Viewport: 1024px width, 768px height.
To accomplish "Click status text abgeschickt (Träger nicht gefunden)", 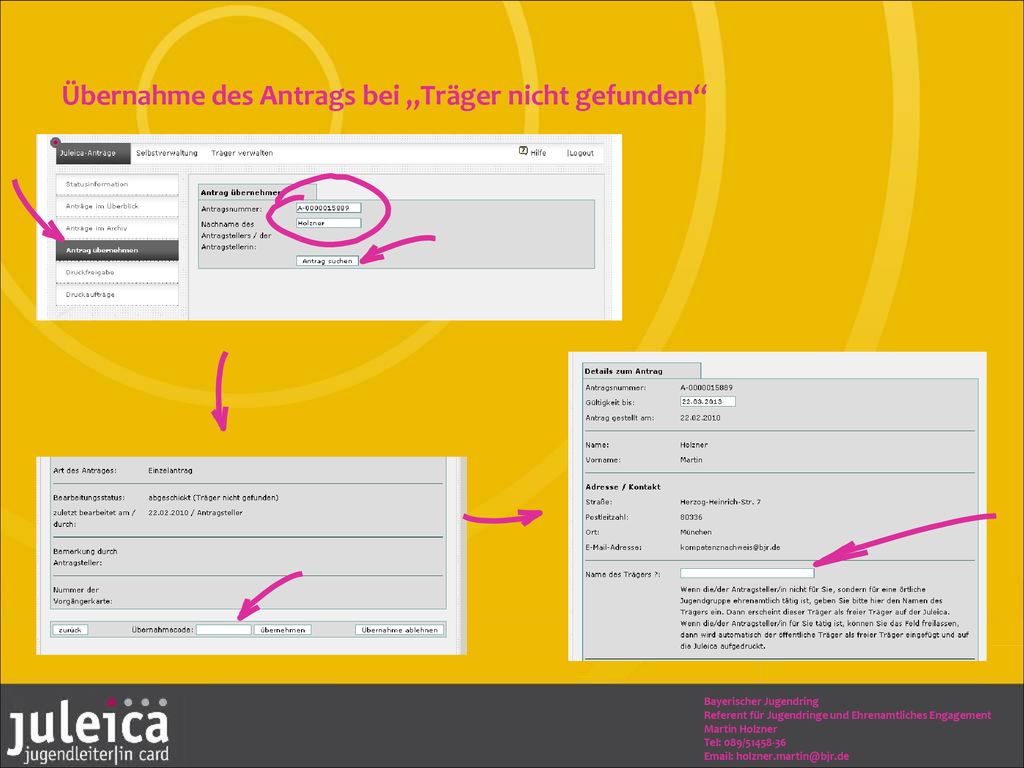I will point(214,498).
